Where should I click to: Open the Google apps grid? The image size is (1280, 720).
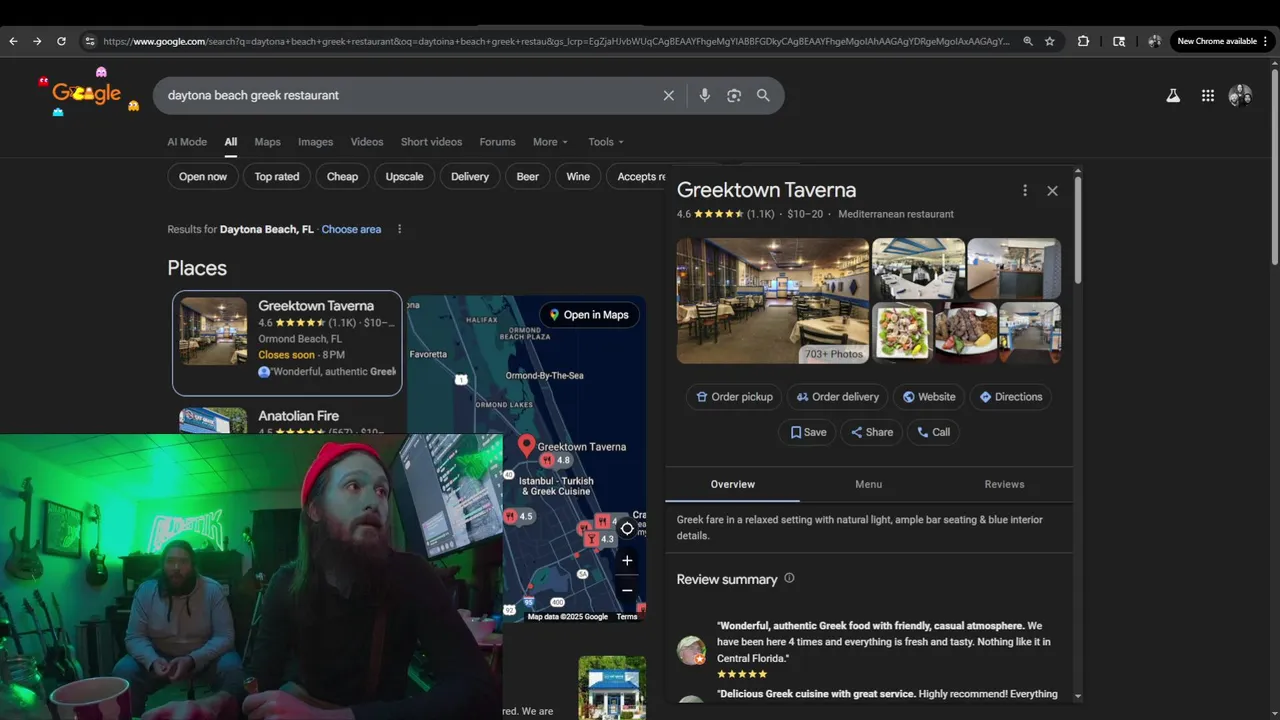click(x=1208, y=95)
